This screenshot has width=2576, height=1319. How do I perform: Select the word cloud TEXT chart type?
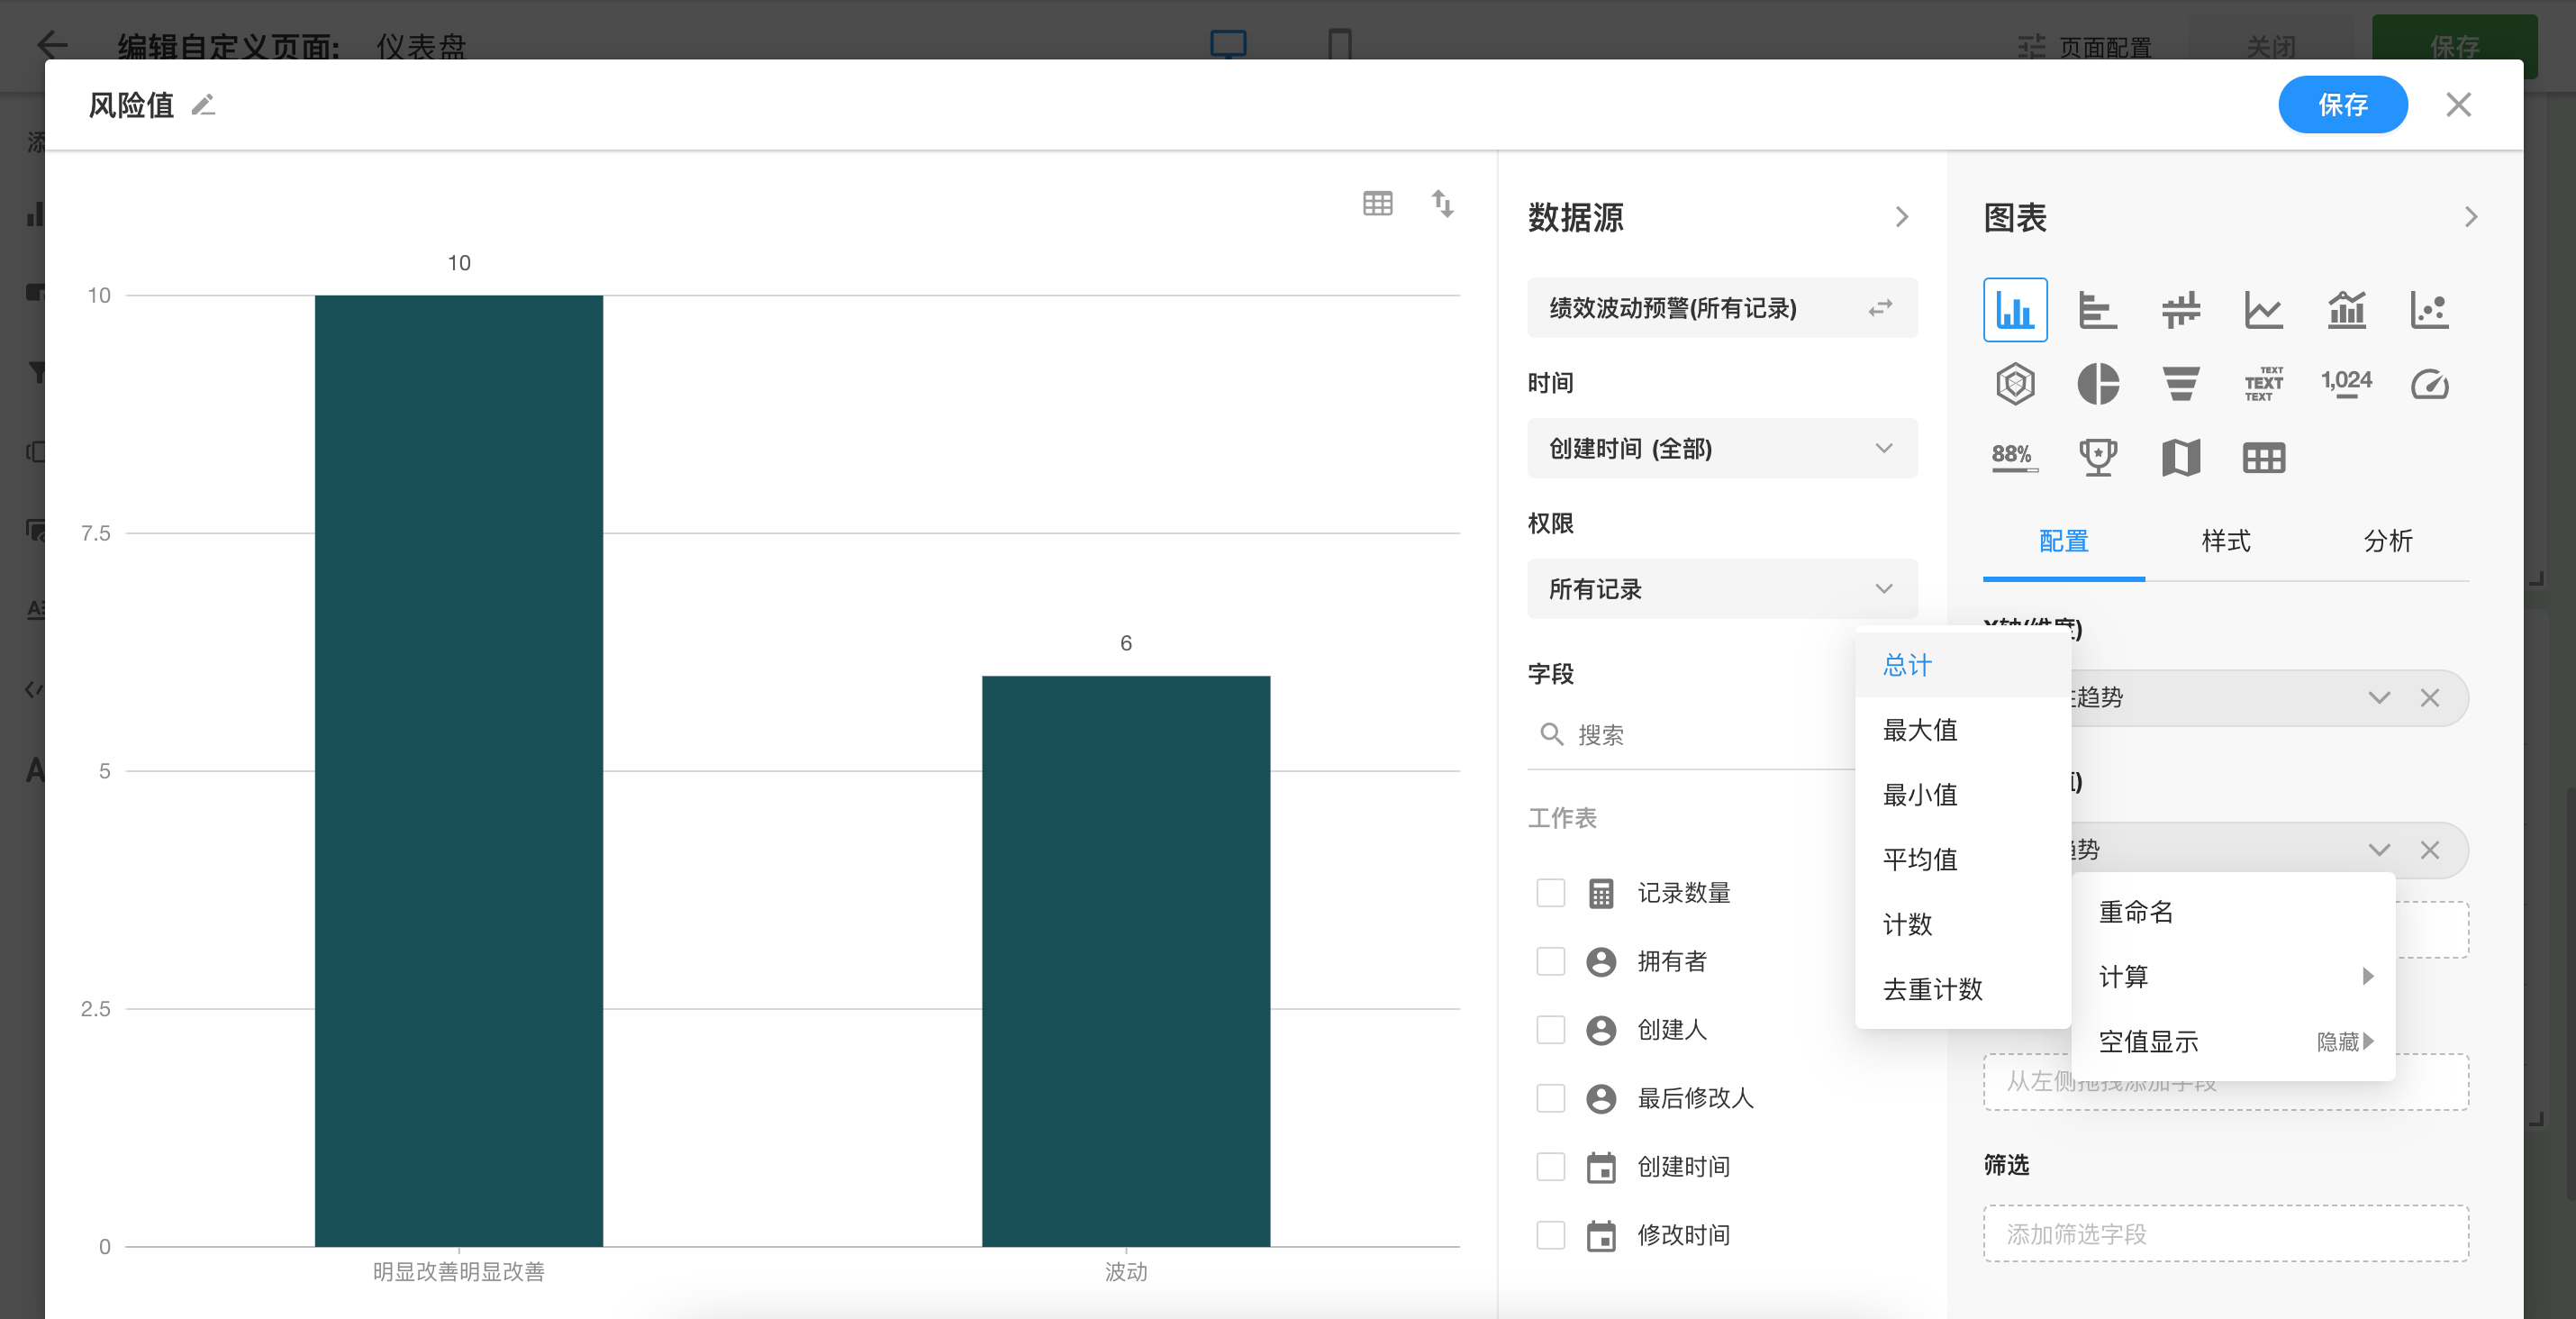pos(2263,384)
